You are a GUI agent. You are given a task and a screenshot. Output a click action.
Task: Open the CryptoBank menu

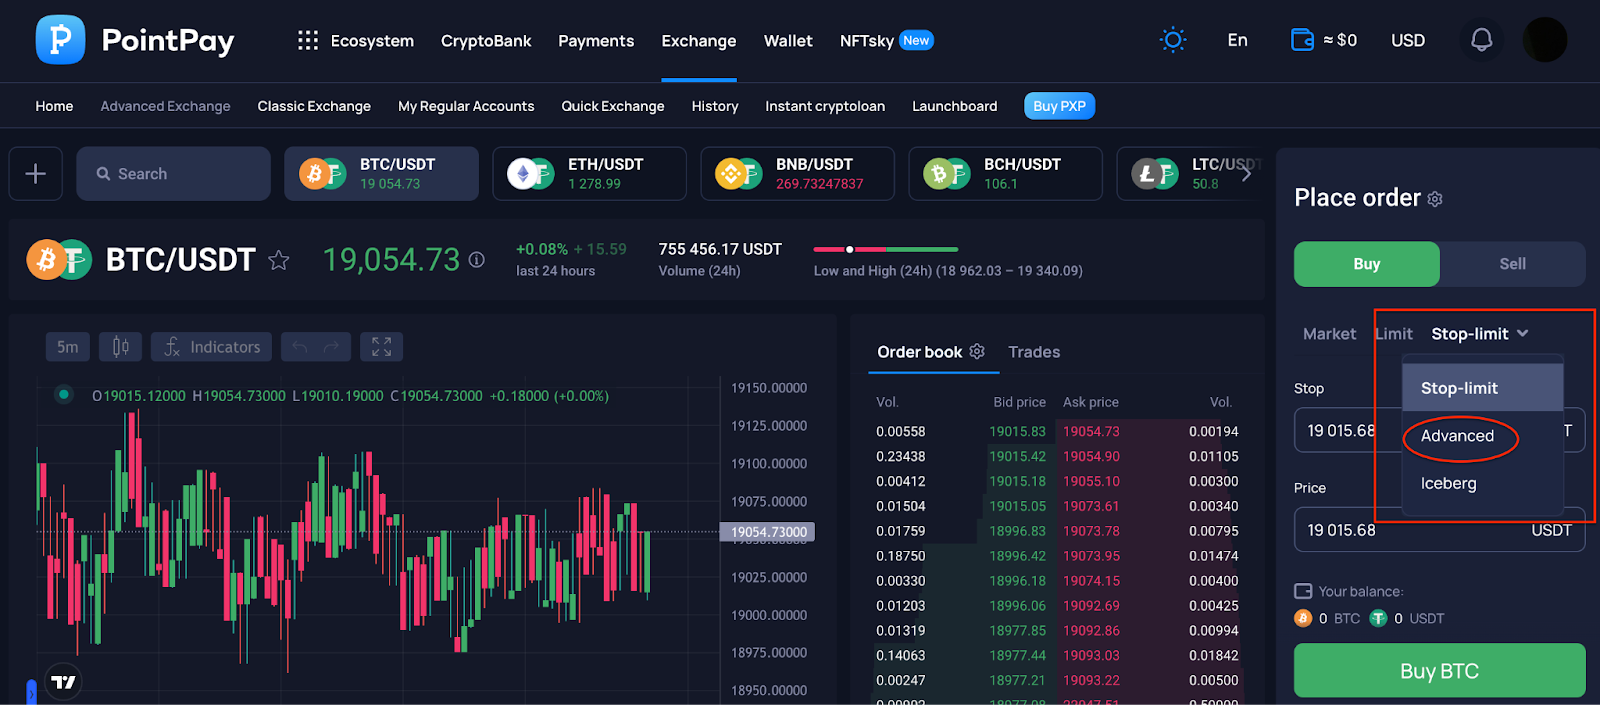(x=486, y=41)
